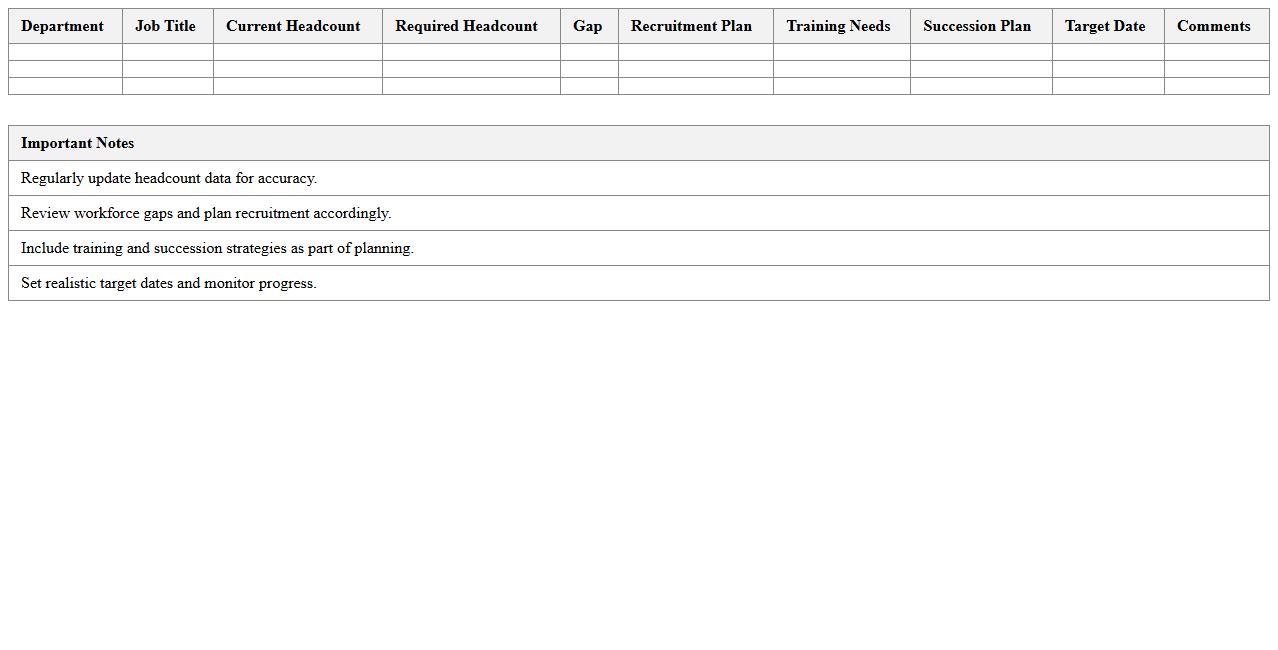This screenshot has height=650, width=1278.
Task: Click last empty cell under Comments
Action: pyautogui.click(x=1216, y=86)
